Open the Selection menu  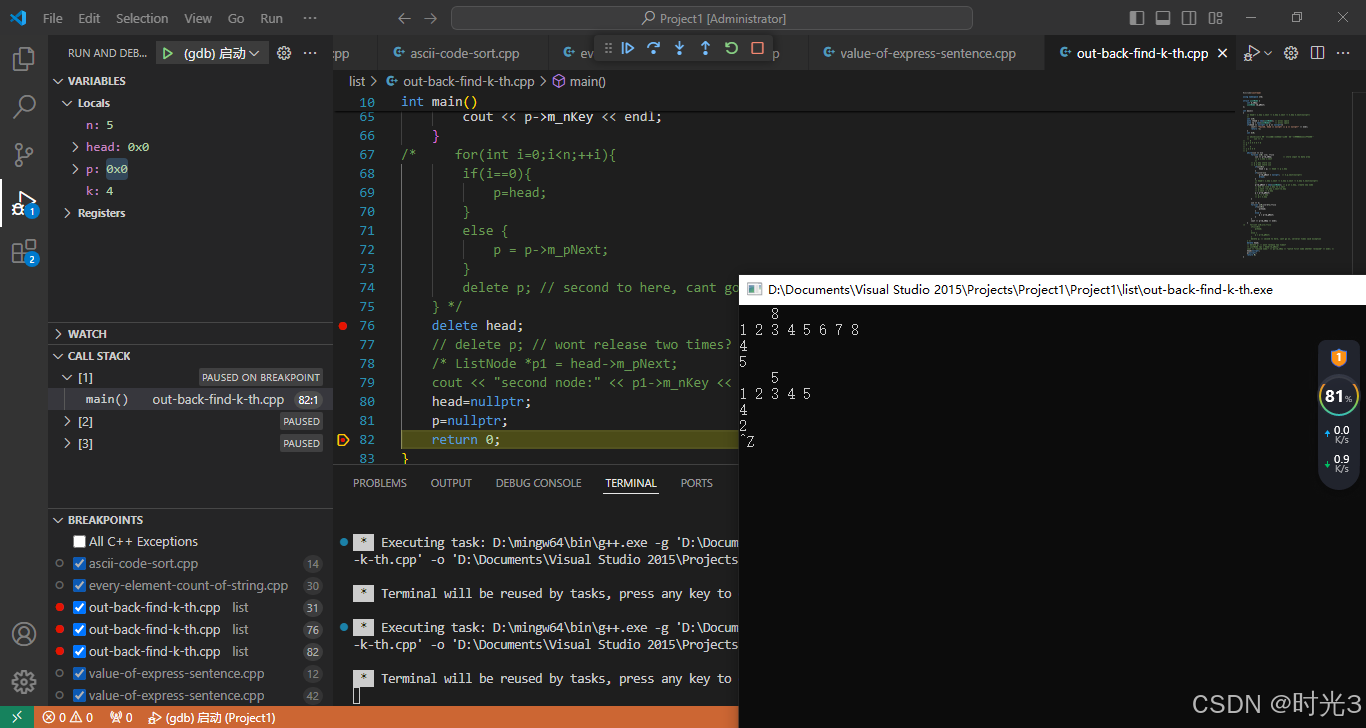(142, 18)
